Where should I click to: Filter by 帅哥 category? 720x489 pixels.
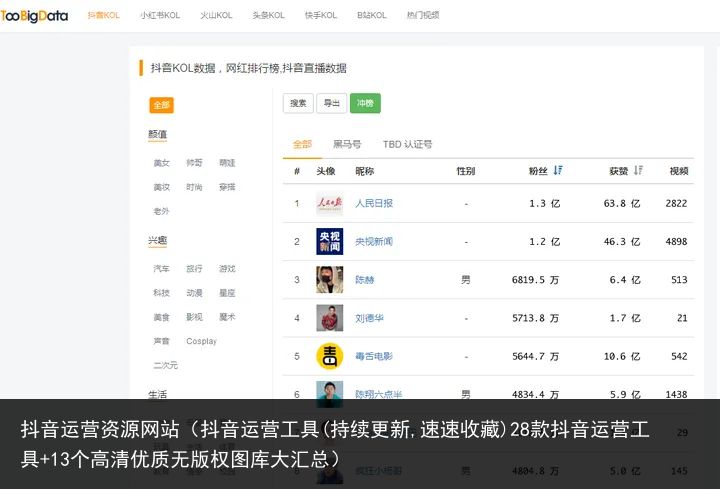pyautogui.click(x=194, y=163)
